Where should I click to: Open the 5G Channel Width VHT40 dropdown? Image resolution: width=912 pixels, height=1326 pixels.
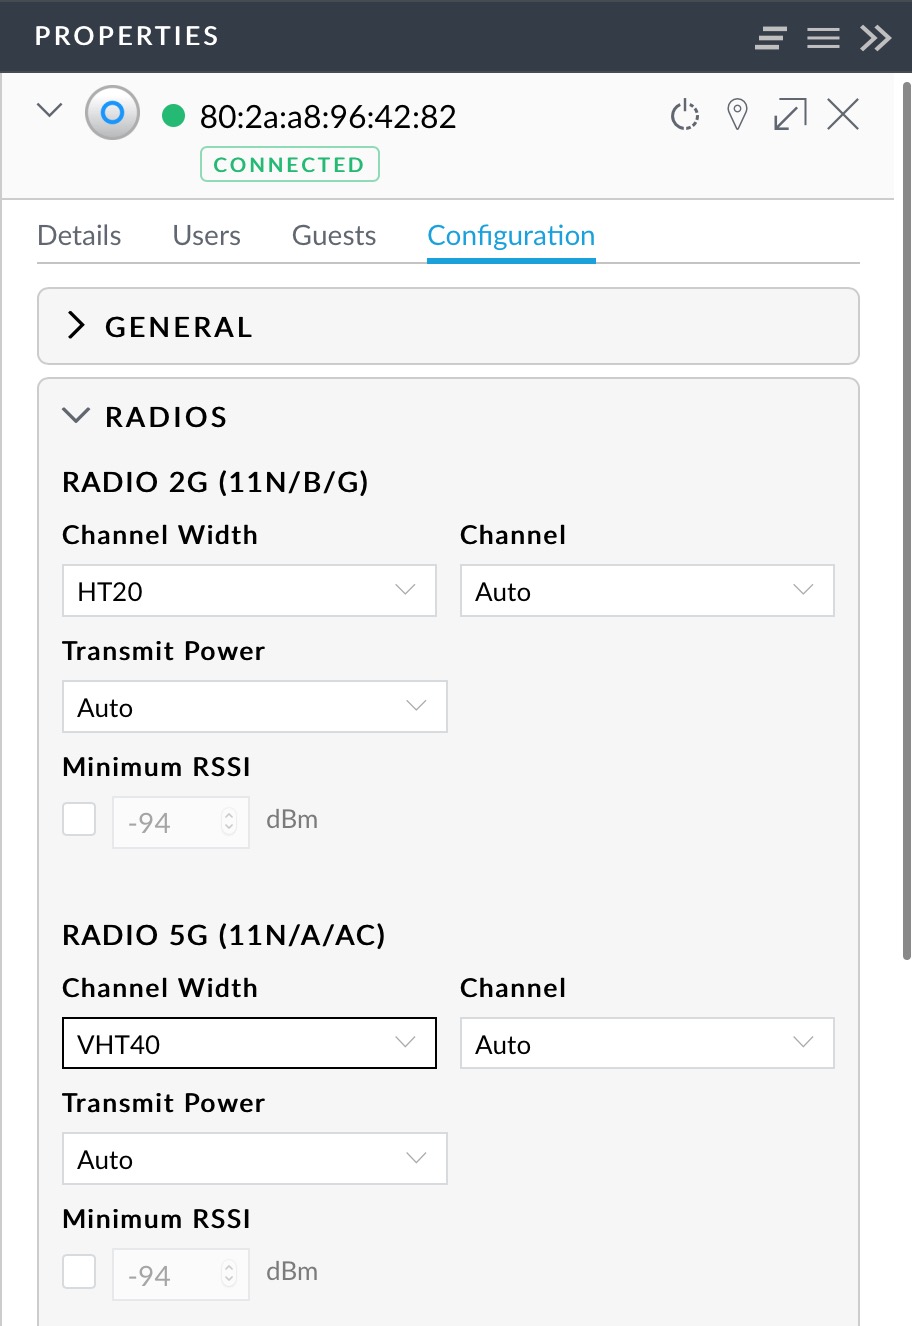pos(249,1044)
